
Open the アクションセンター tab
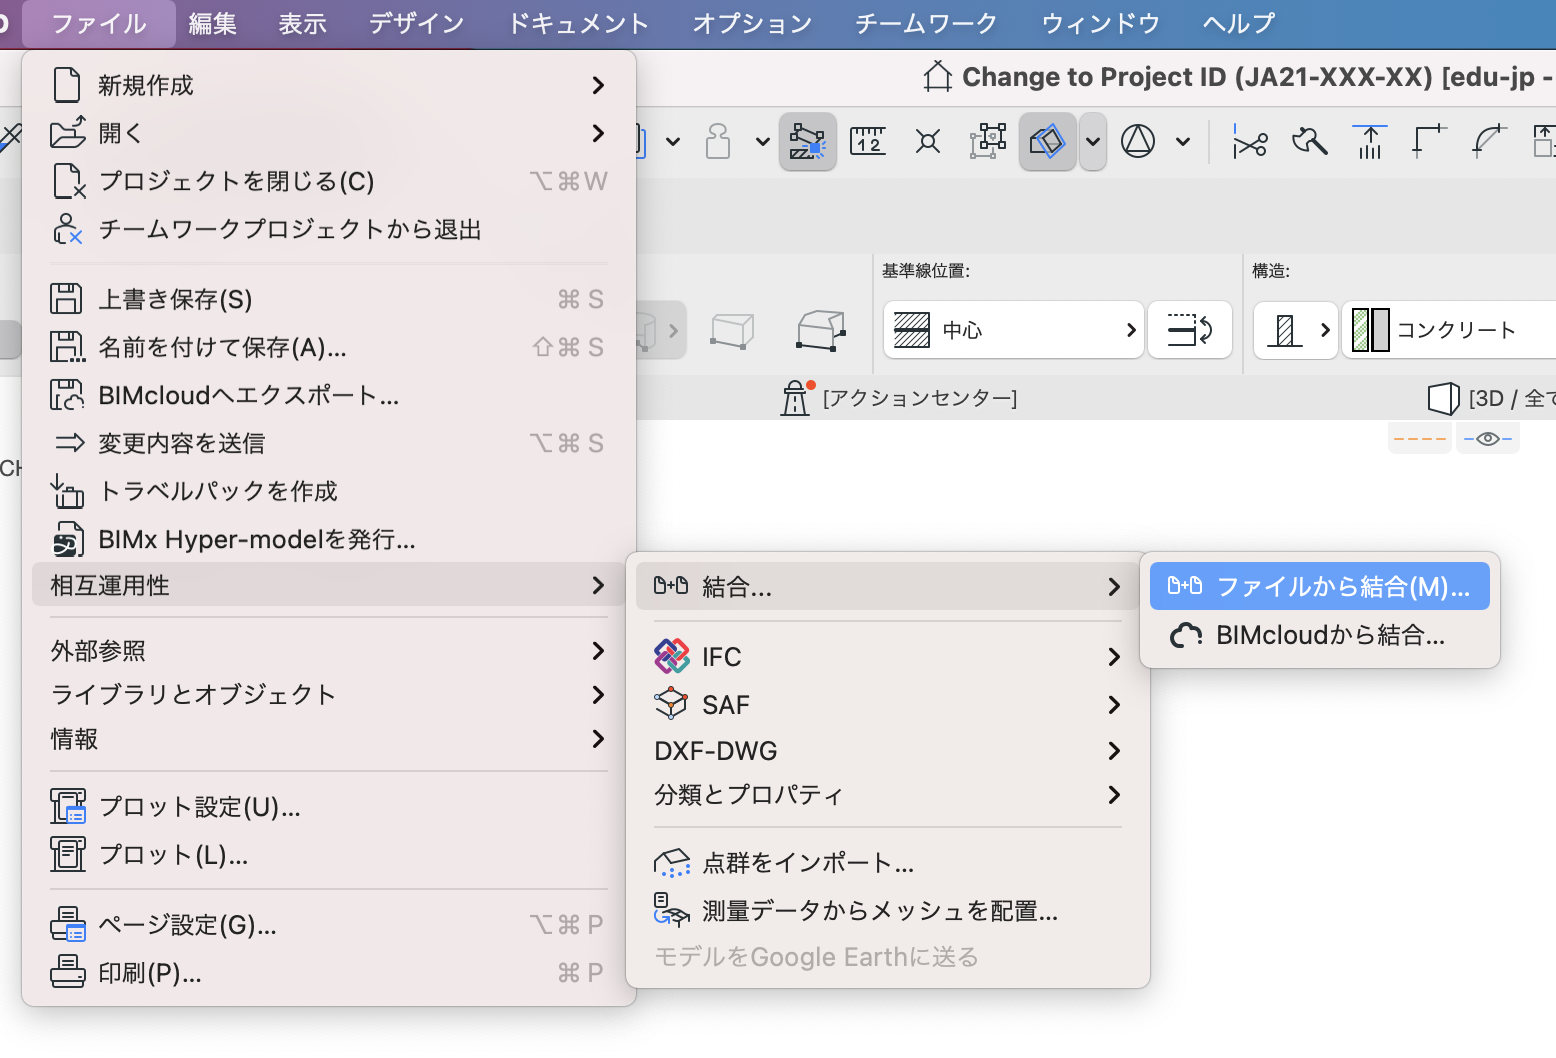tap(900, 398)
